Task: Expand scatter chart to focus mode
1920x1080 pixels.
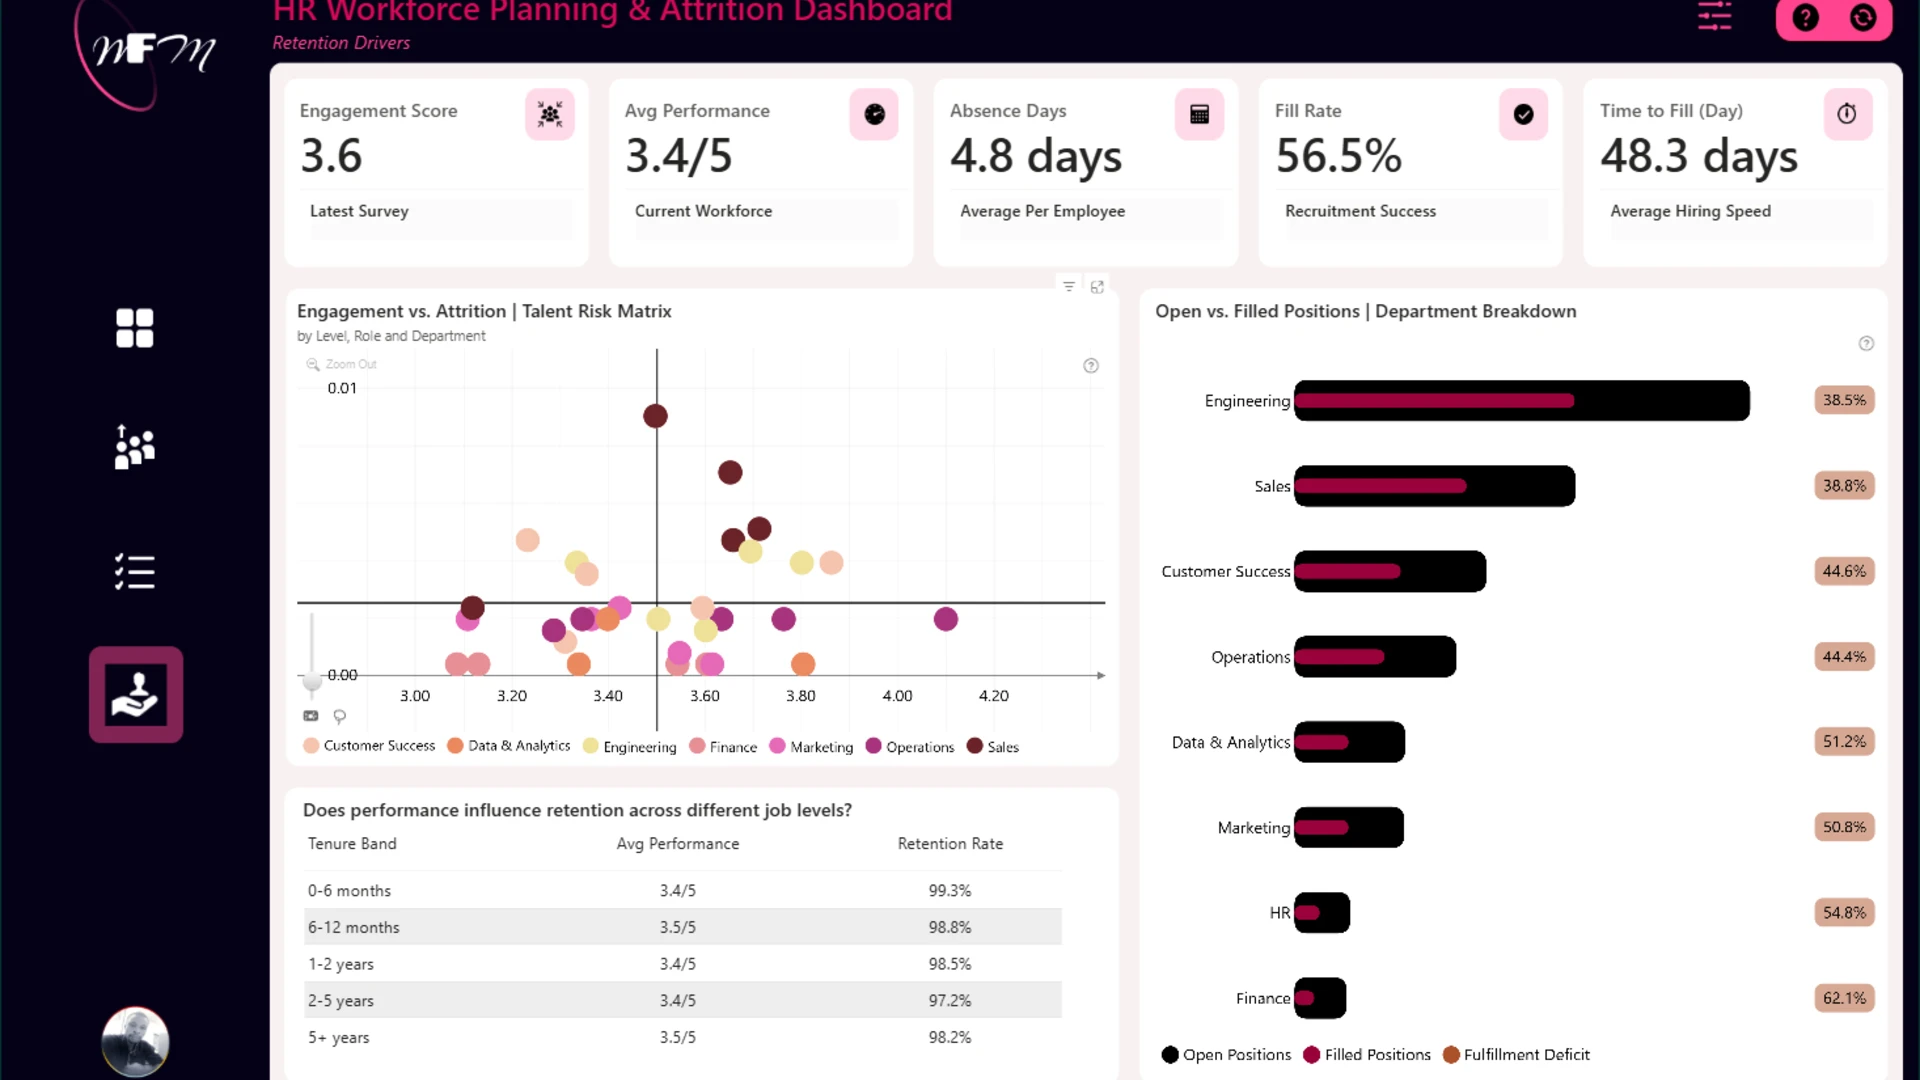Action: pyautogui.click(x=1097, y=287)
